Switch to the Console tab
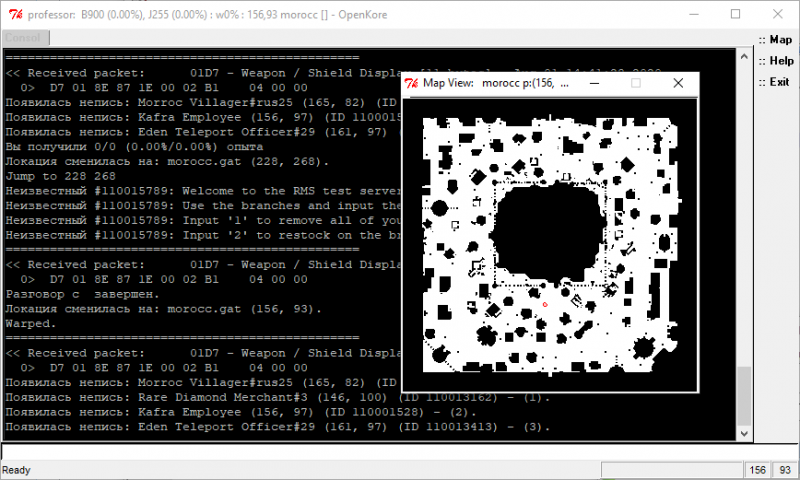Screen dimensions: 800x480 pos(26,38)
